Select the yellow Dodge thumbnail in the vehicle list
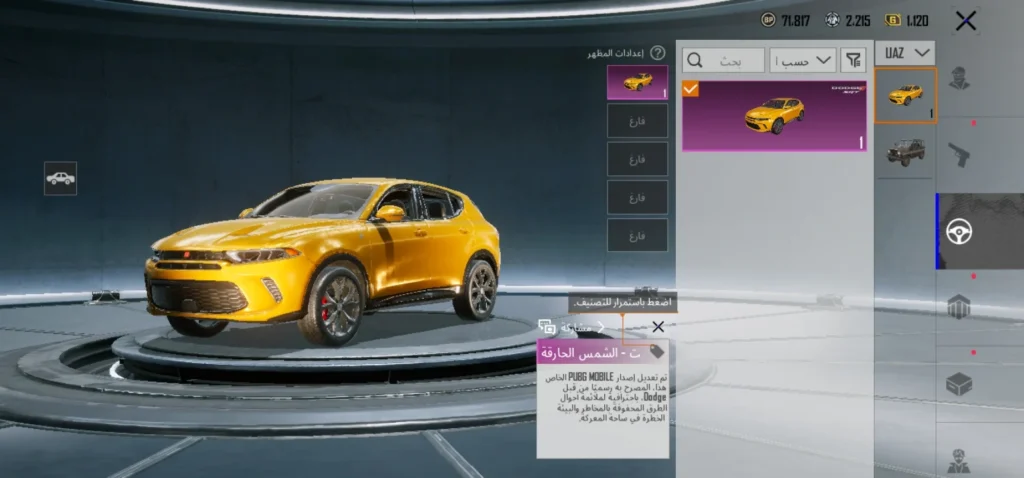Image resolution: width=1024 pixels, height=478 pixels. pyautogui.click(x=905, y=96)
